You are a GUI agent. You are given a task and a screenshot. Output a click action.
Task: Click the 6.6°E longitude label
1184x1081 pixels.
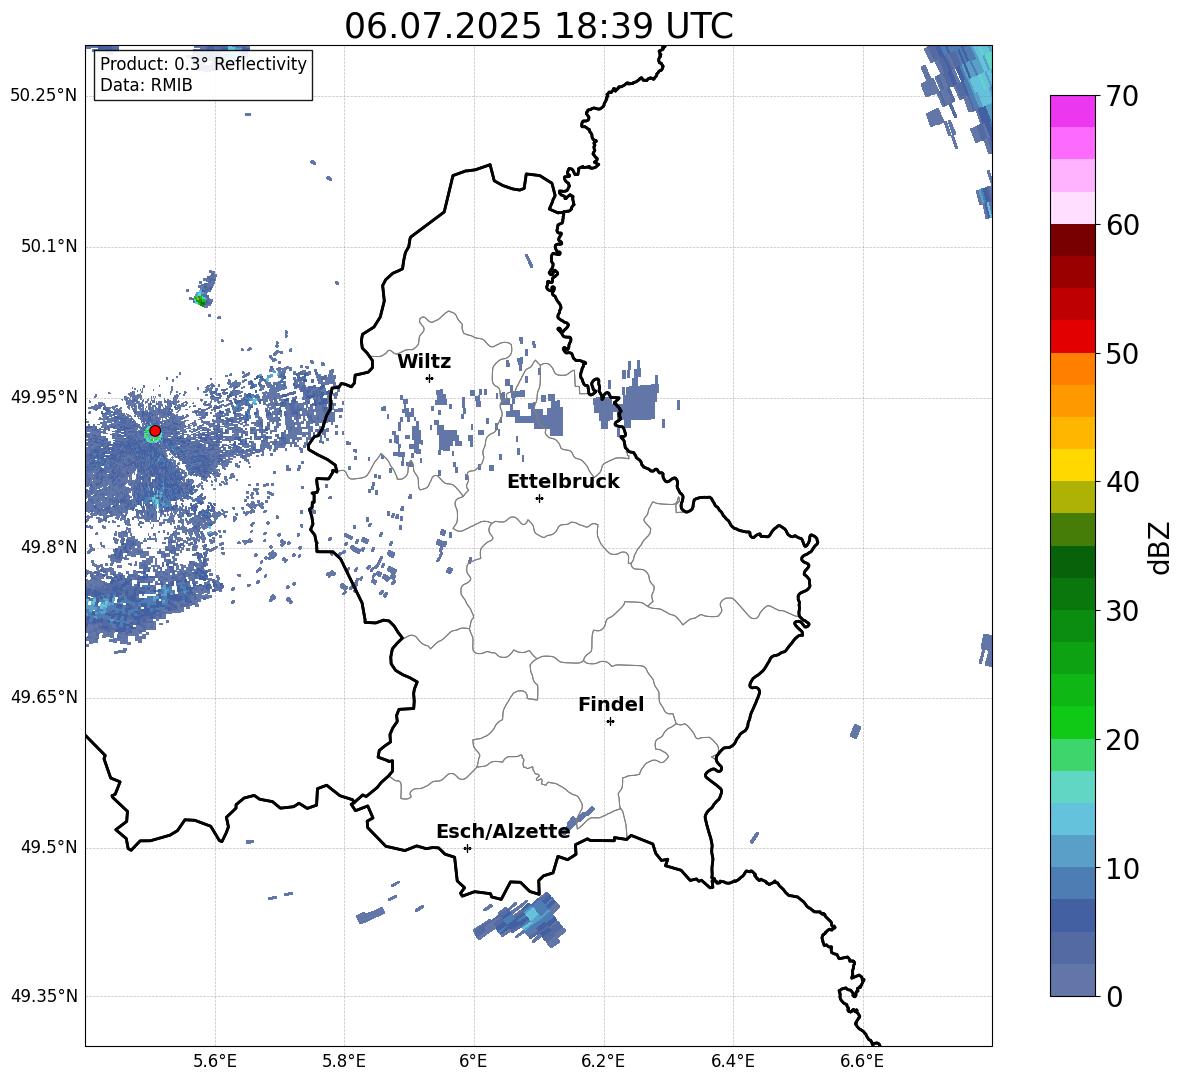click(x=862, y=1061)
